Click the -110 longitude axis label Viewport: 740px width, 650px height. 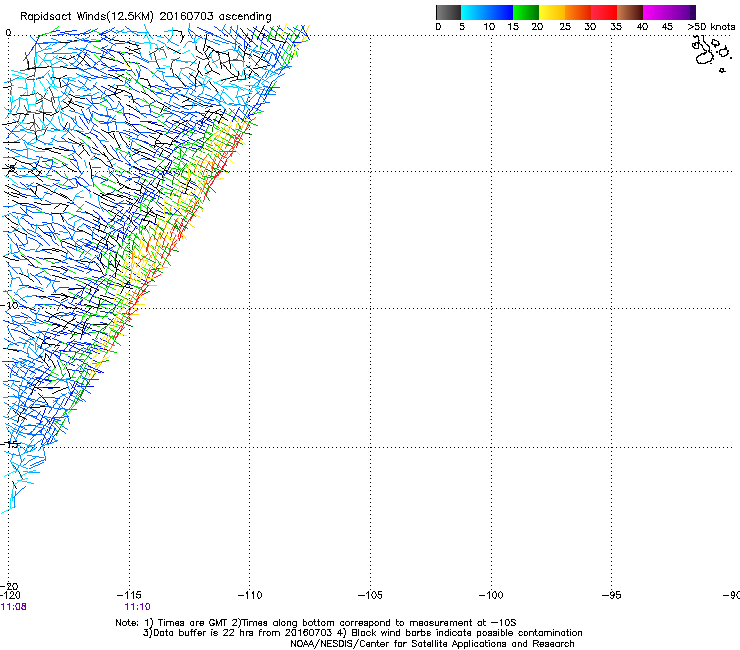point(250,595)
